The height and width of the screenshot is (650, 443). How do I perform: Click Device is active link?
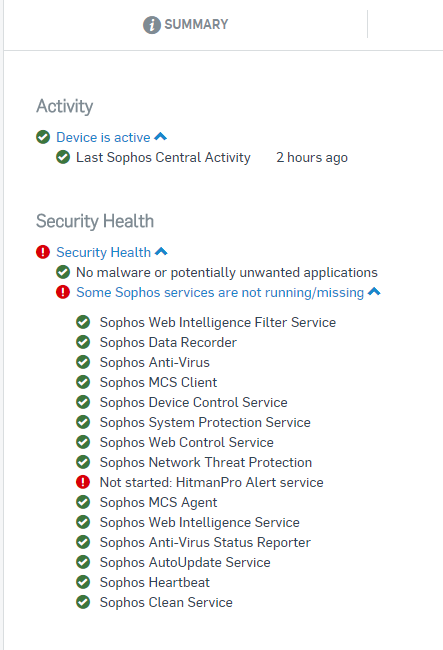pos(103,137)
